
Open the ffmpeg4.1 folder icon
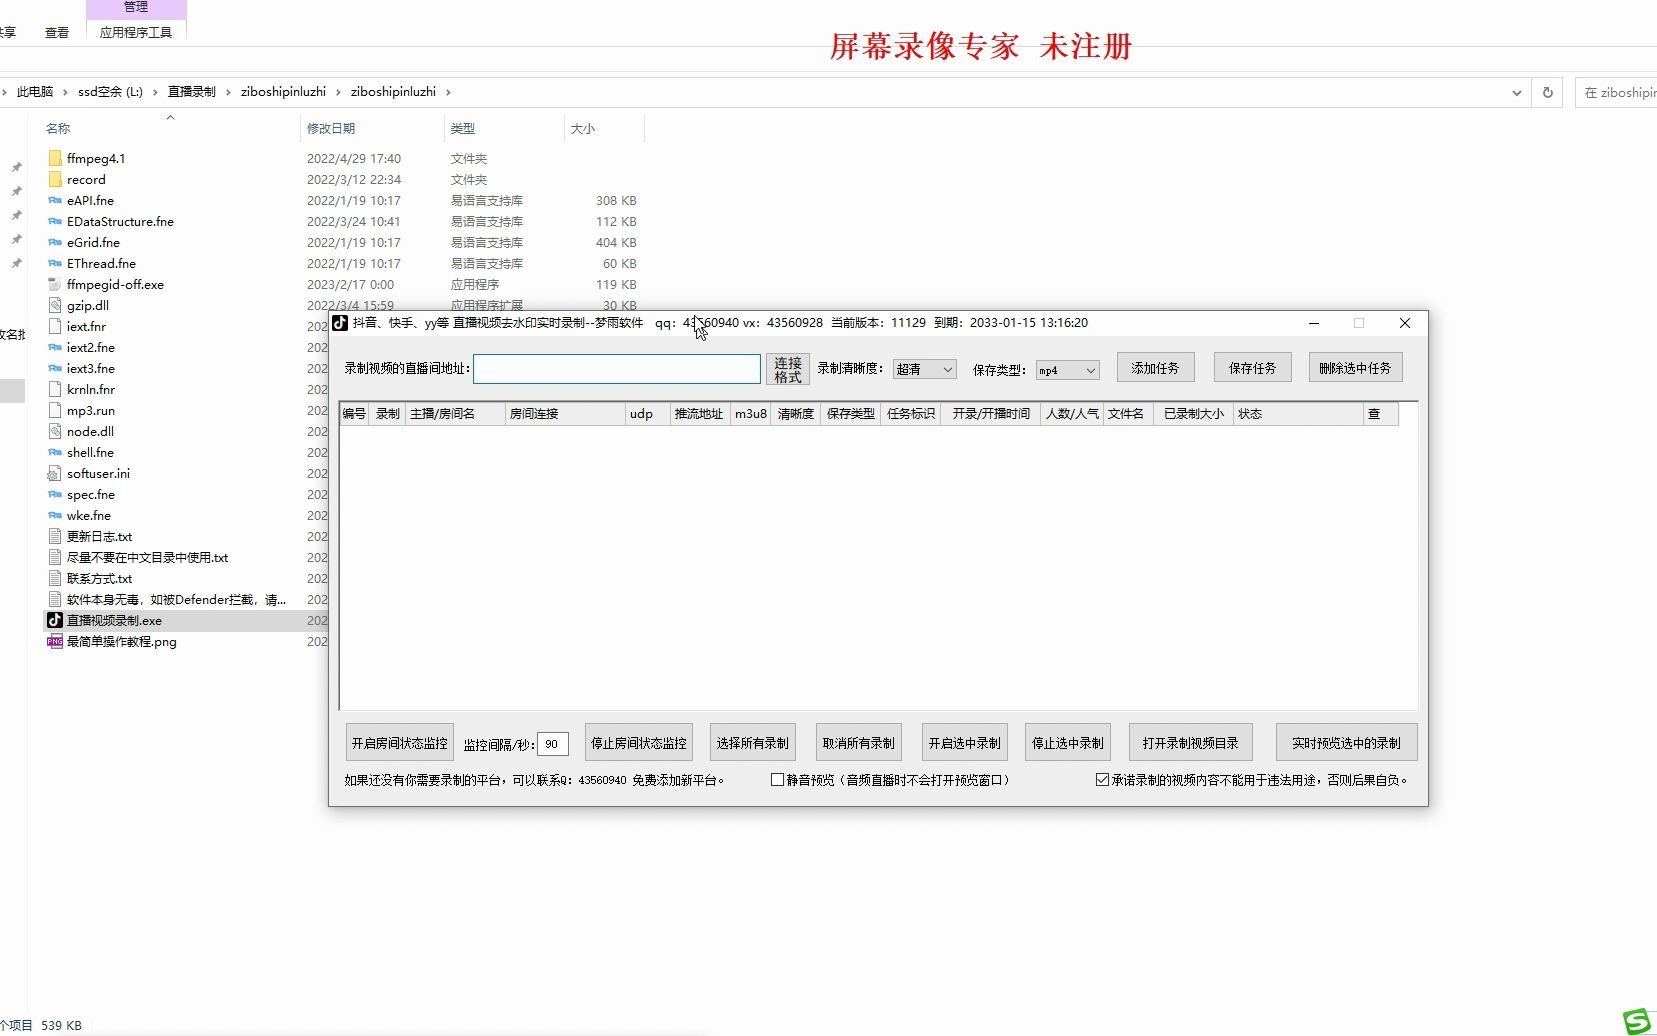pos(55,158)
